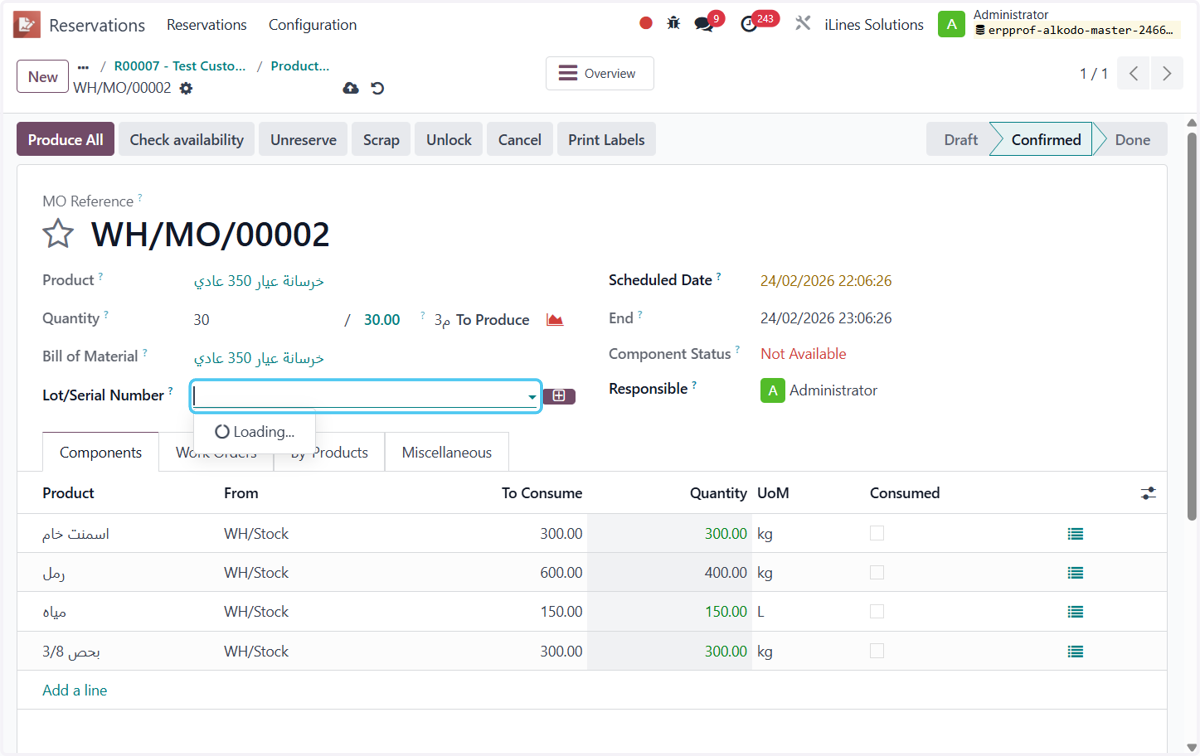The height and width of the screenshot is (756, 1200).
Task: Toggle Consumed checkbox for مياه
Action: 877,611
